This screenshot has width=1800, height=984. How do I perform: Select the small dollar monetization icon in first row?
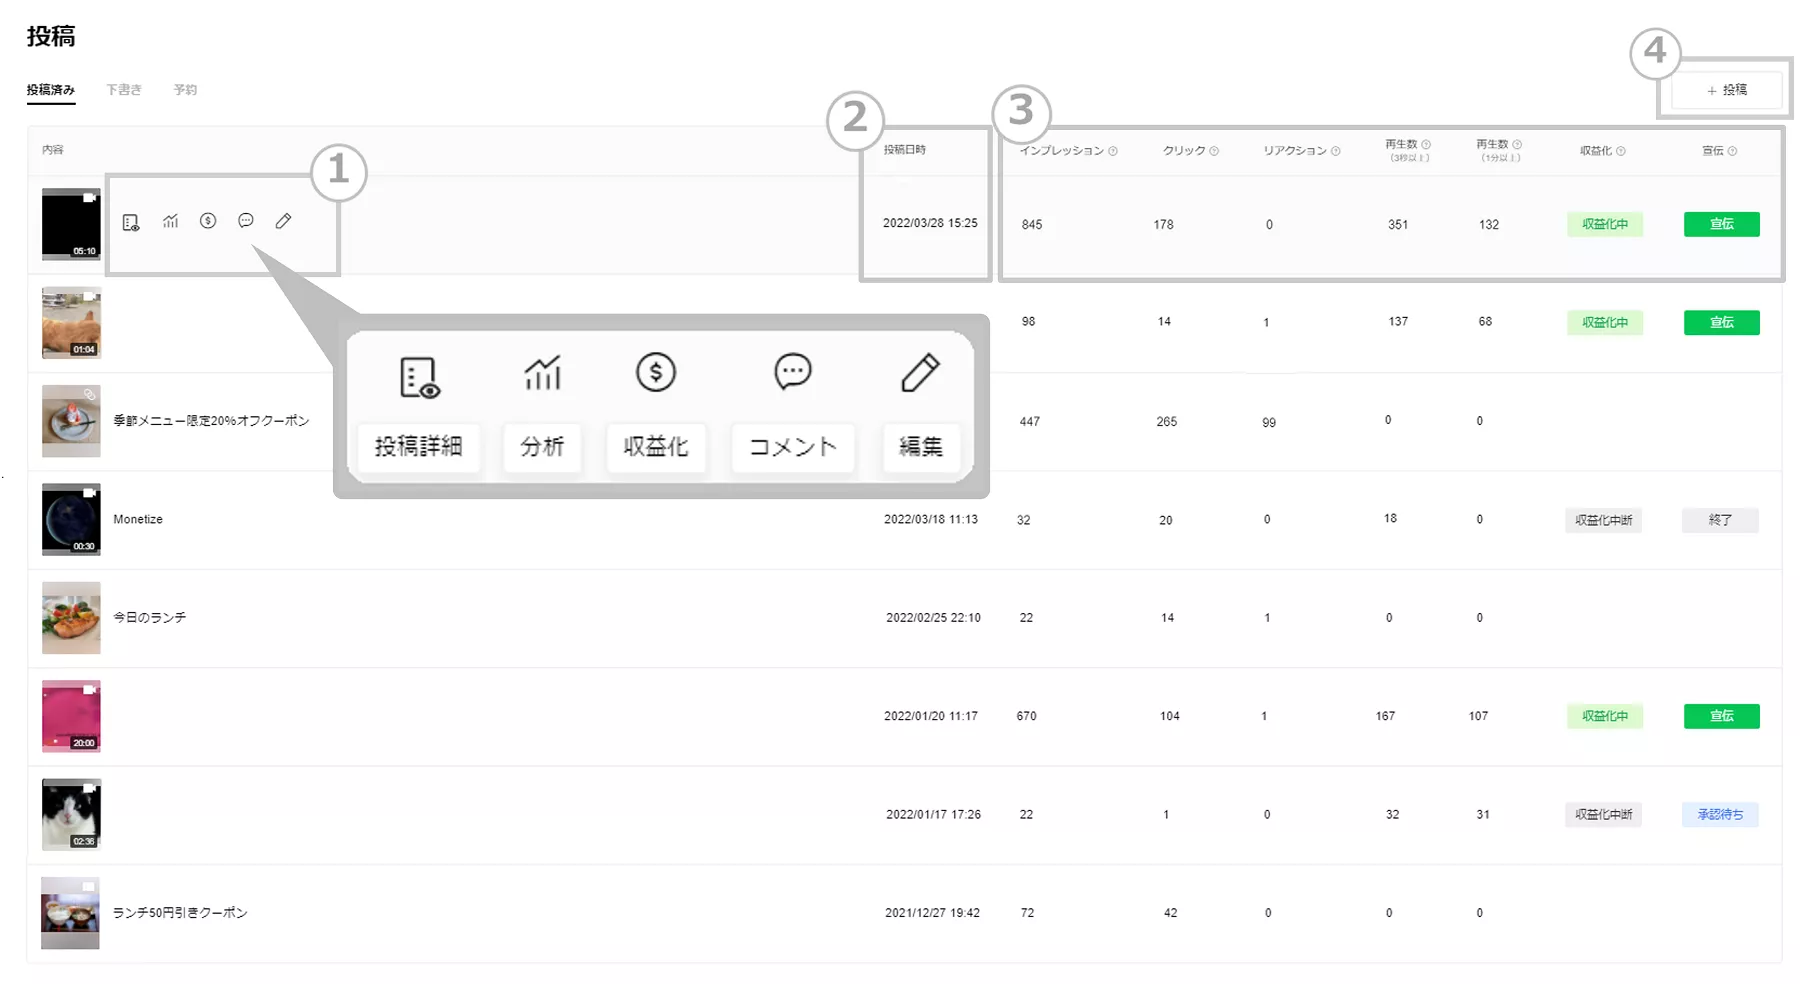208,221
